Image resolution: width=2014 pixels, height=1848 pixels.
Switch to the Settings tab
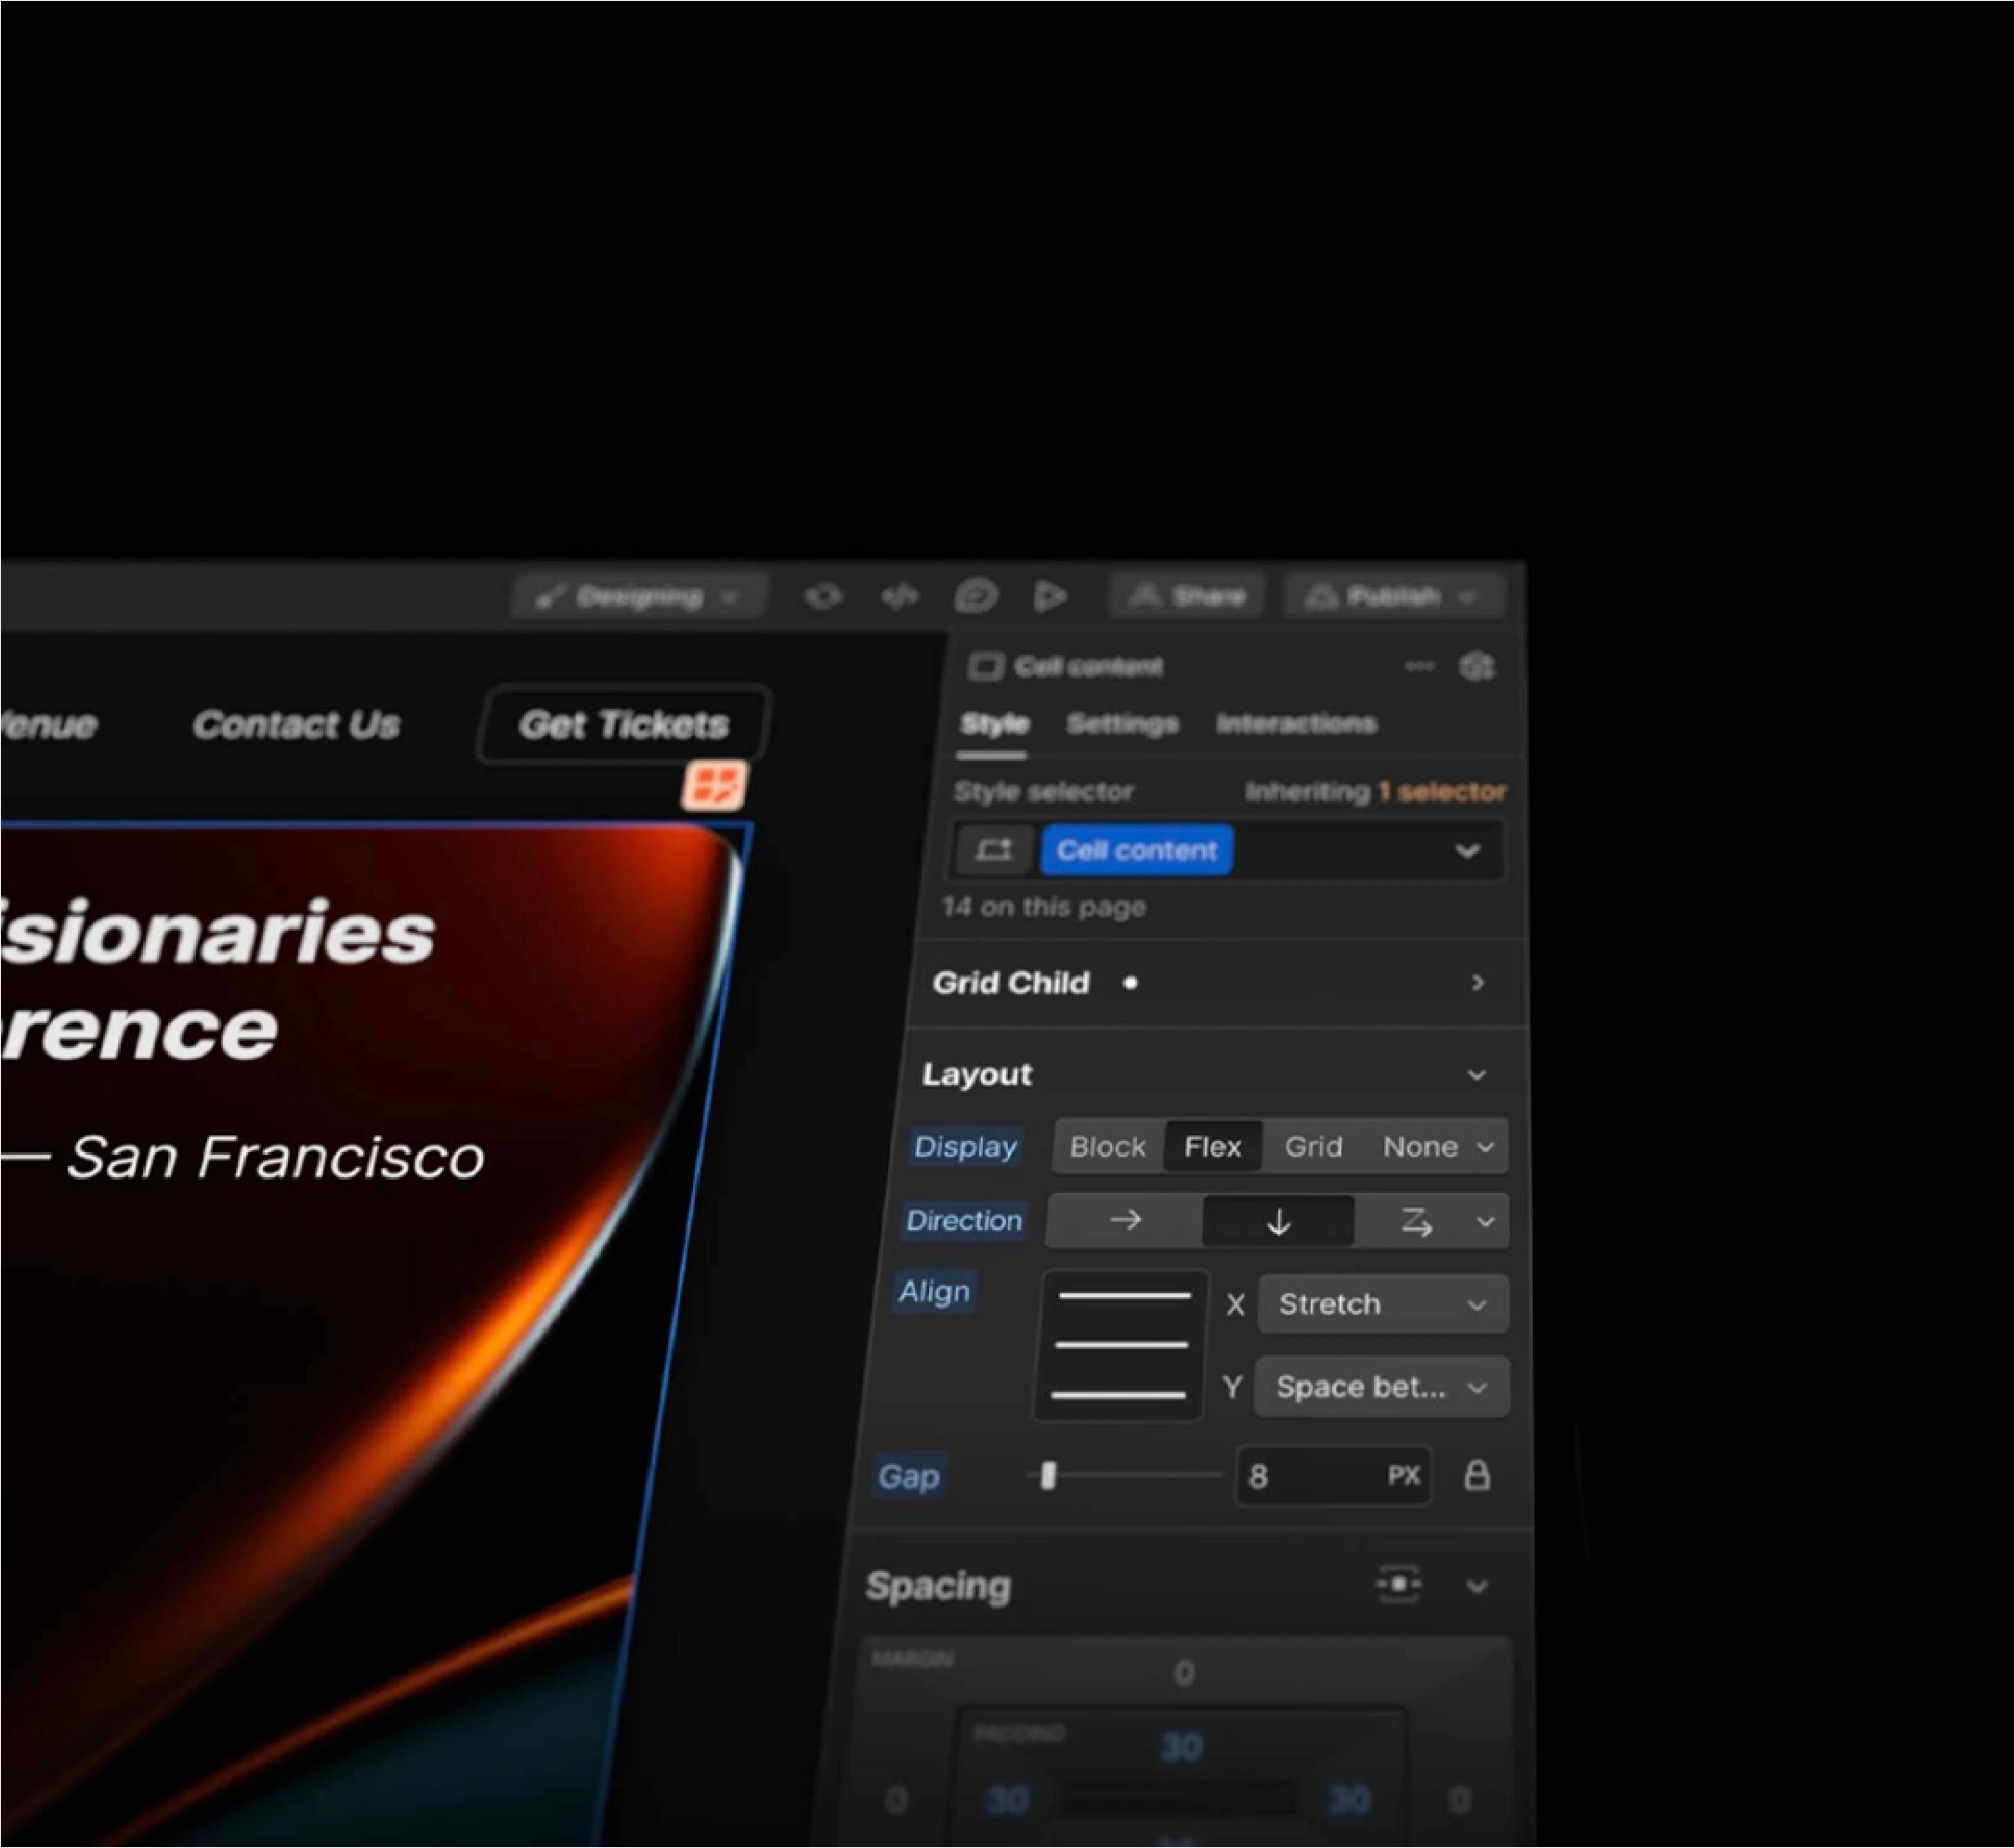1122,723
